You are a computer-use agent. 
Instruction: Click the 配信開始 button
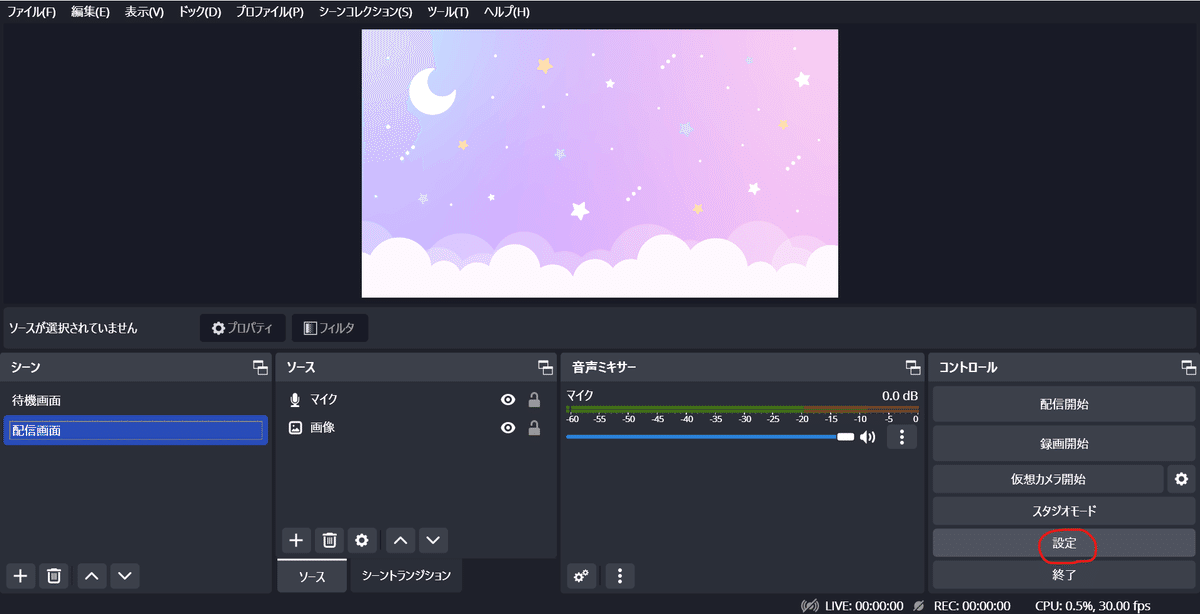tap(1064, 405)
